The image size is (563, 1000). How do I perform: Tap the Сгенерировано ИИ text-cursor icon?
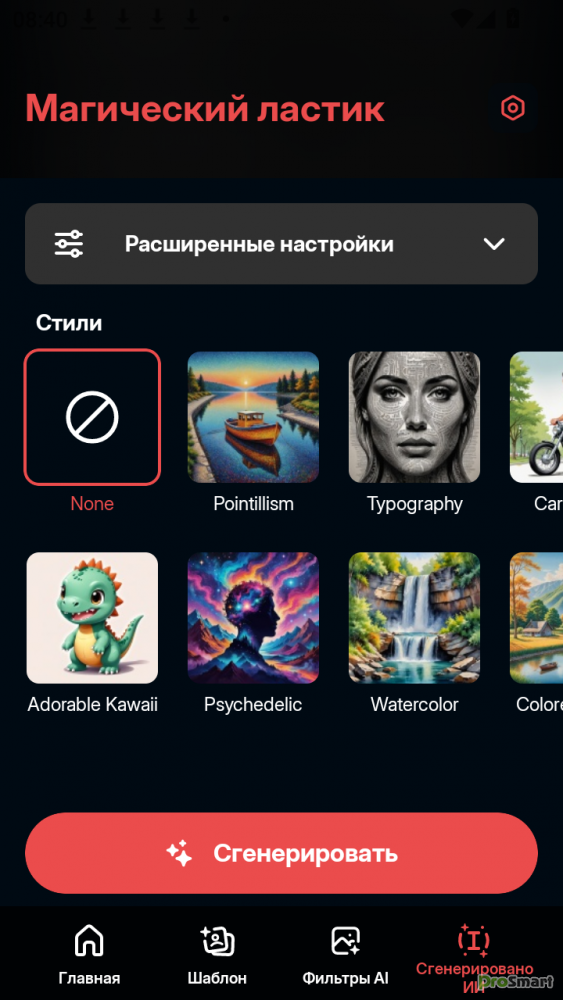point(474,940)
